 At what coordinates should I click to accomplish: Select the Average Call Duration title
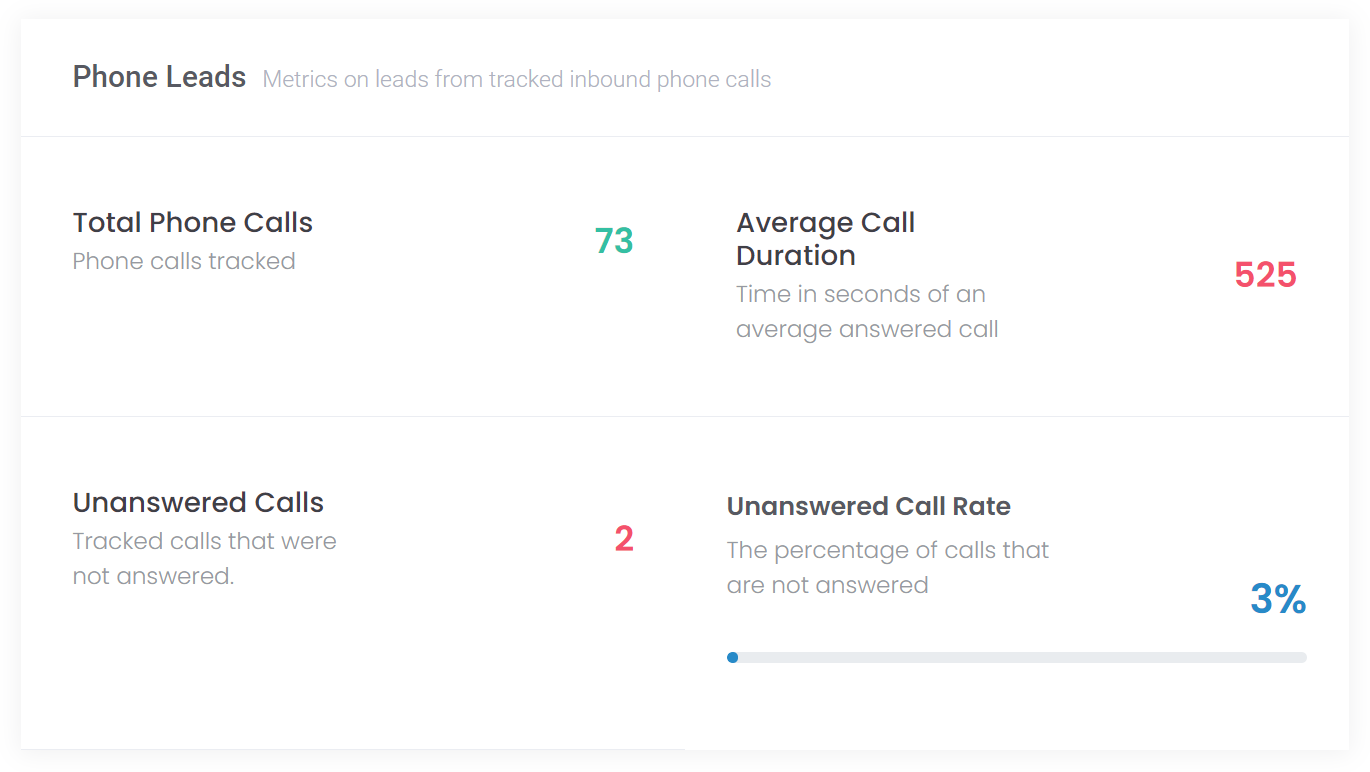click(x=826, y=239)
